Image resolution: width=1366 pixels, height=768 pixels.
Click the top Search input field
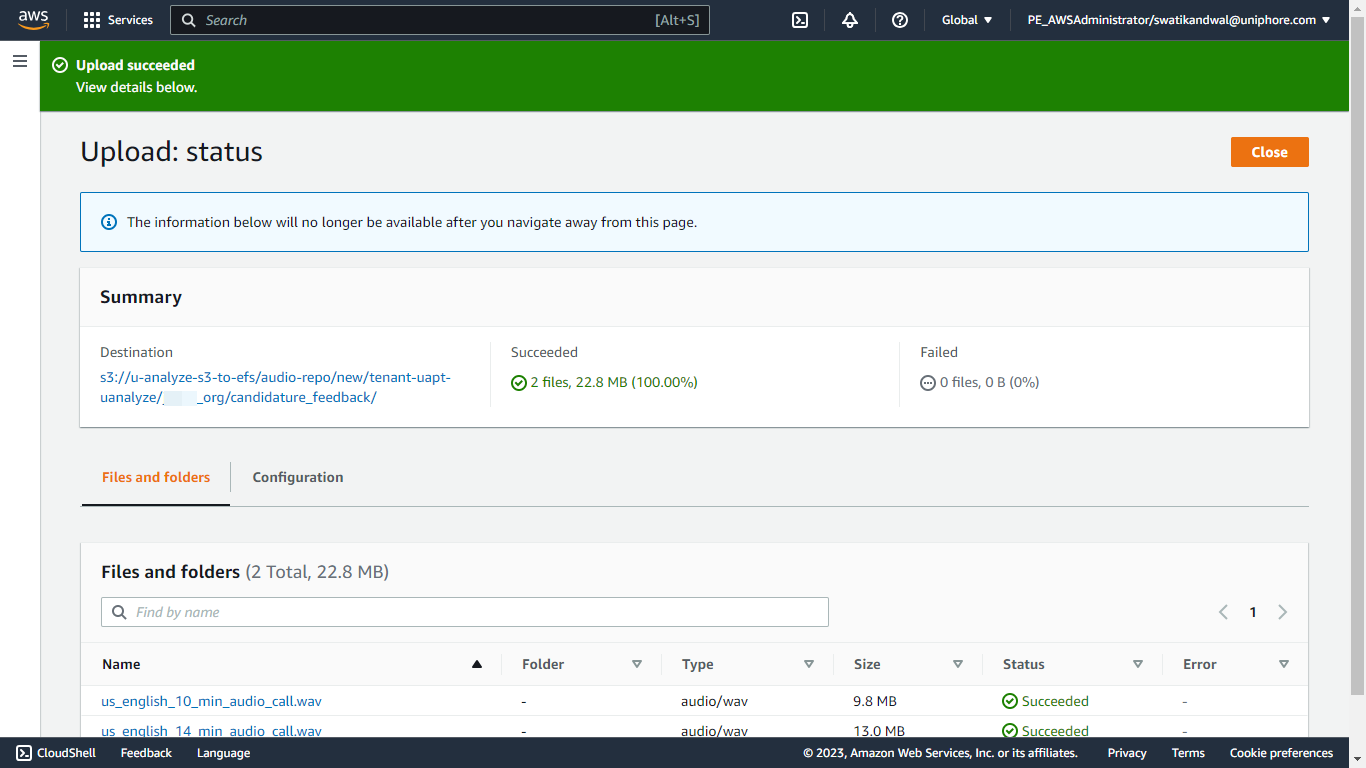pos(440,20)
